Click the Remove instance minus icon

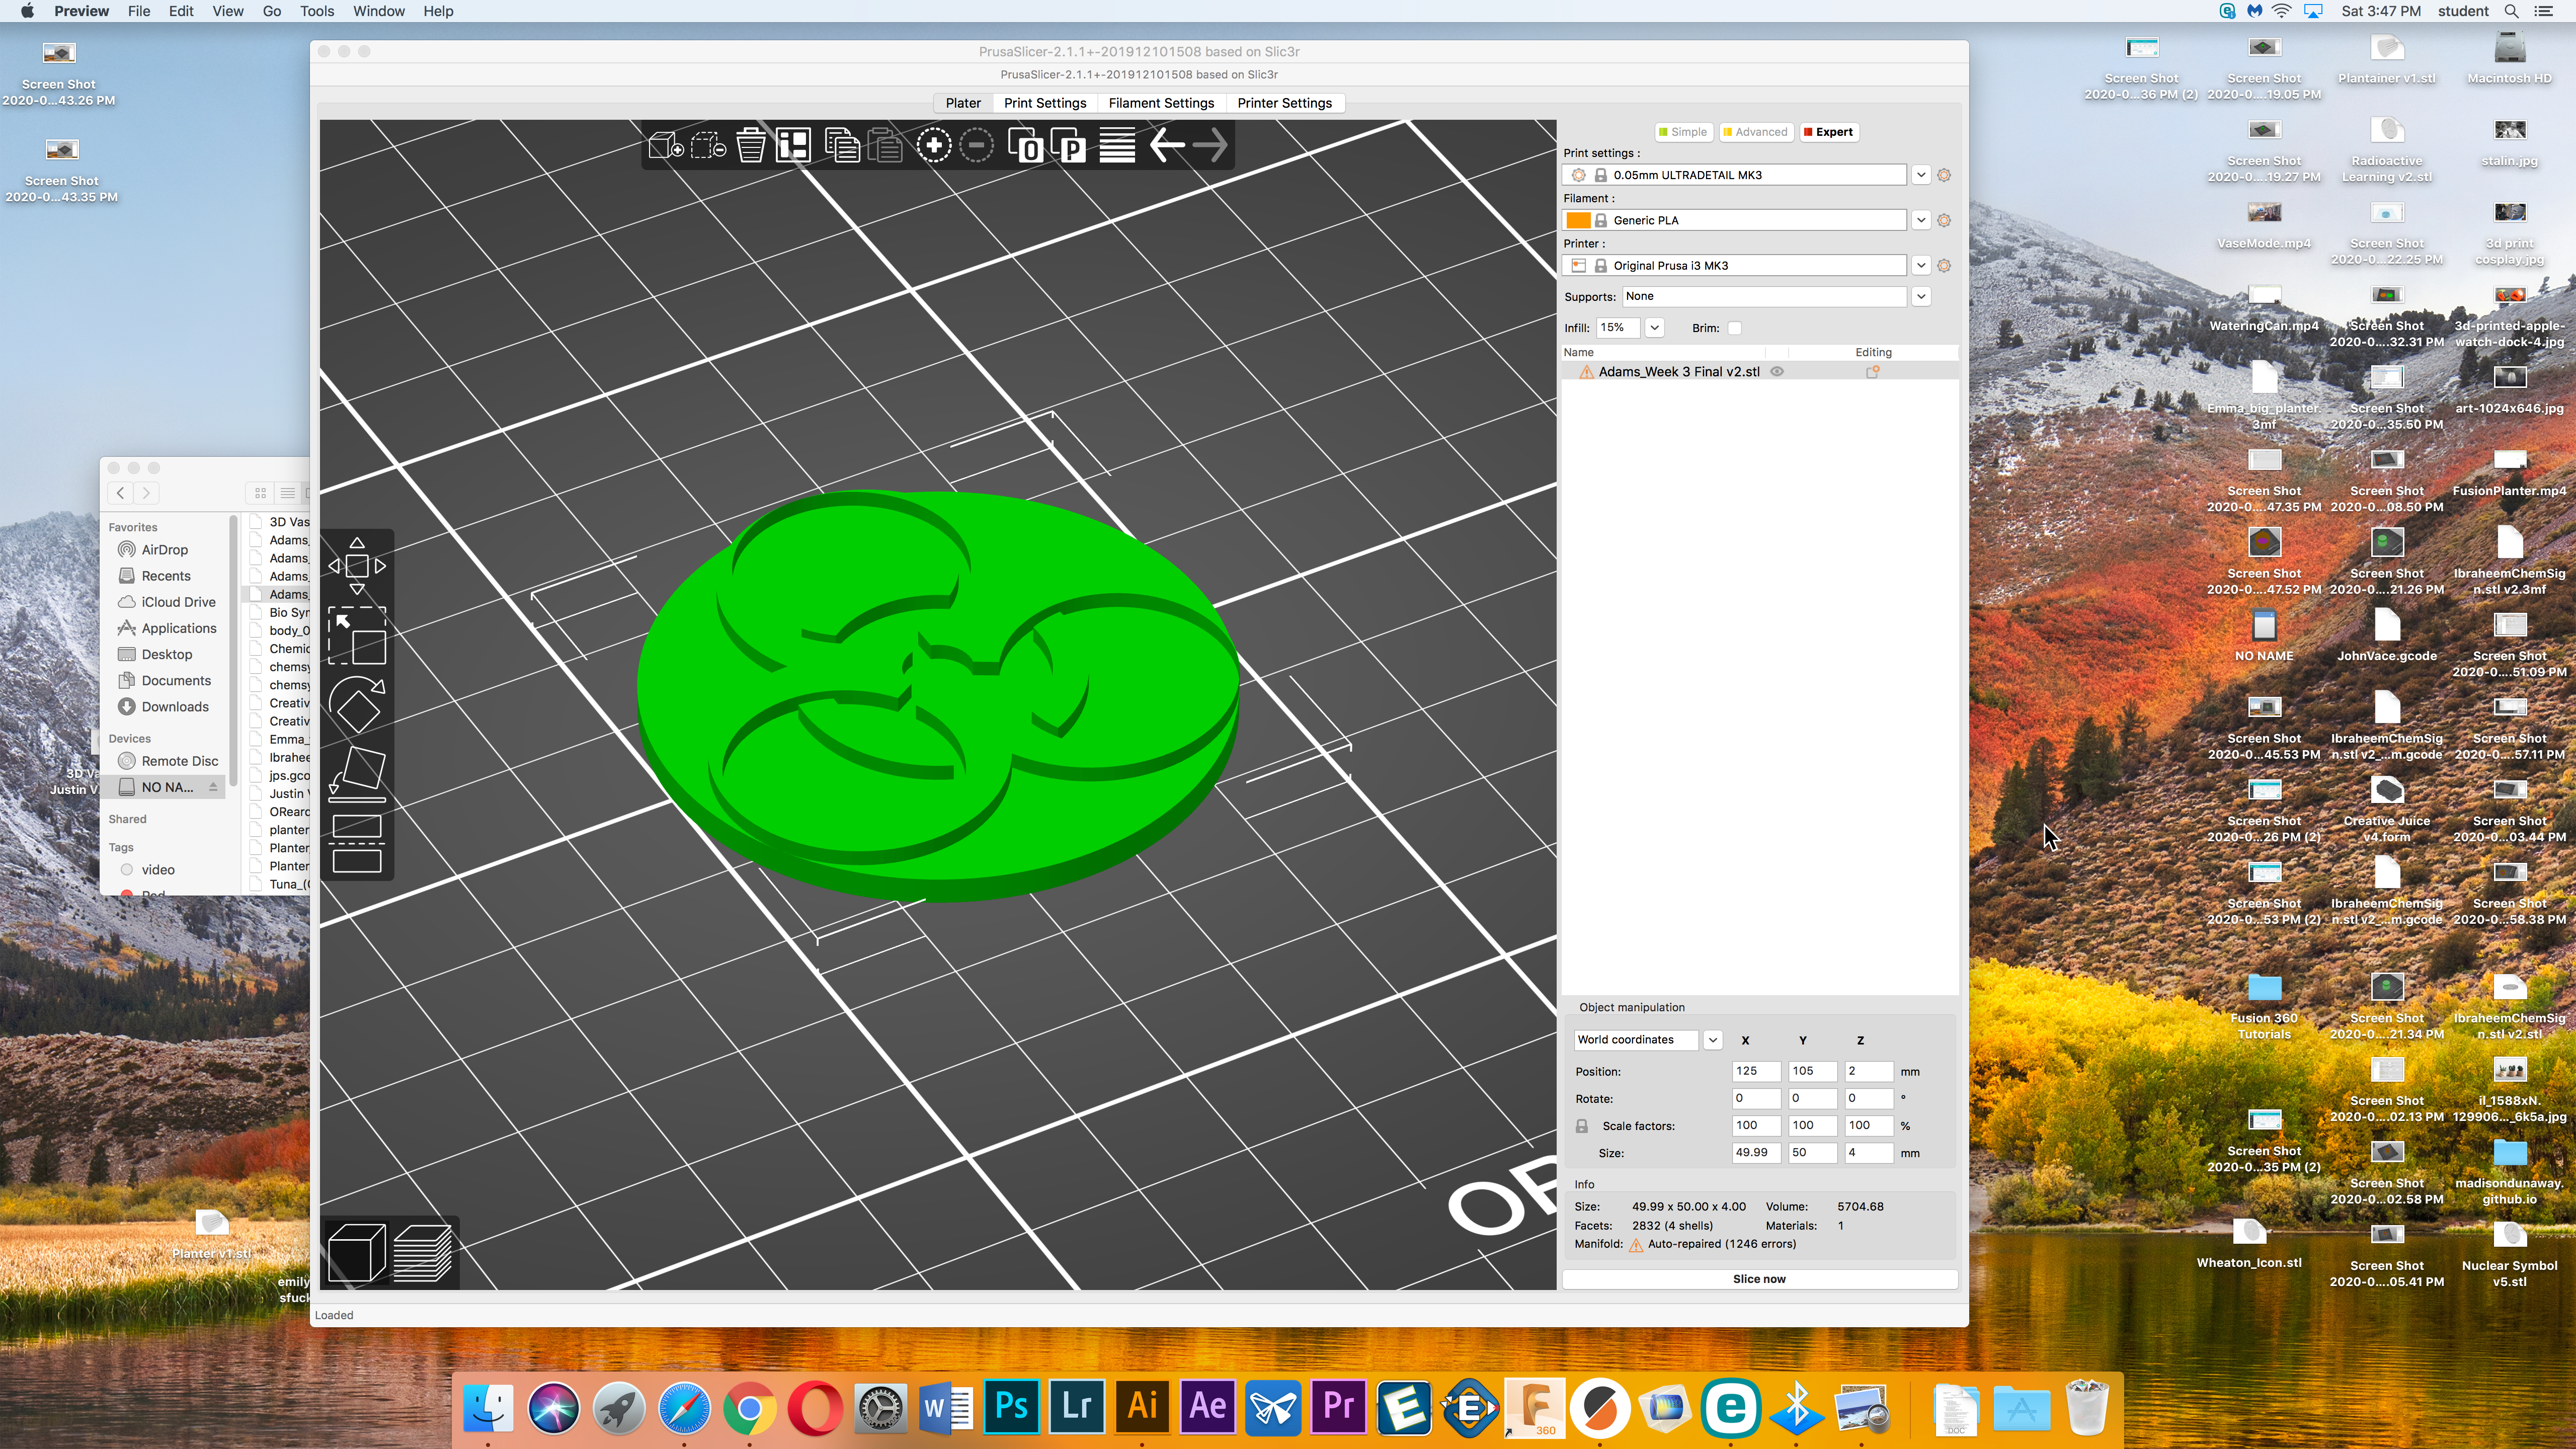pyautogui.click(x=976, y=146)
